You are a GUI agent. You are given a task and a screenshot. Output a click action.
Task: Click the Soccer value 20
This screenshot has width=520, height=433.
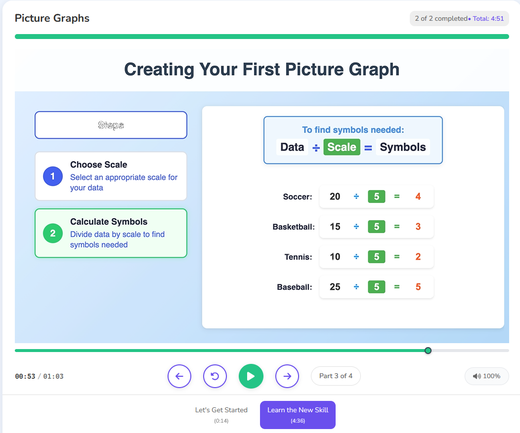coord(335,197)
